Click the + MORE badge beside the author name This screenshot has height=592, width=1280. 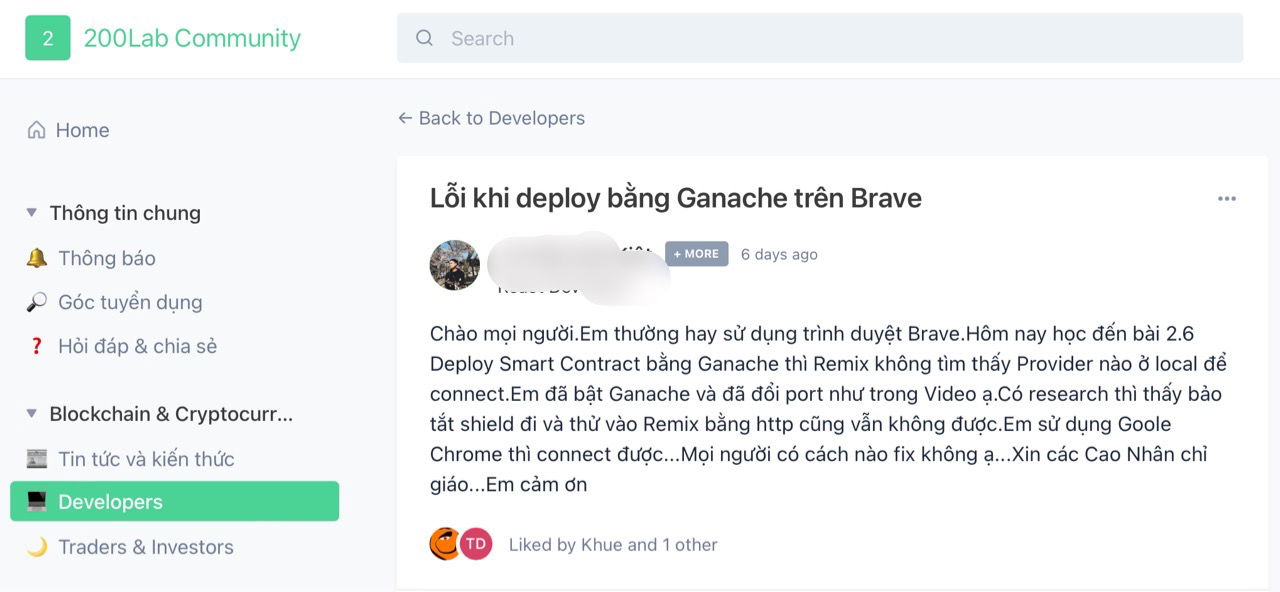point(696,254)
